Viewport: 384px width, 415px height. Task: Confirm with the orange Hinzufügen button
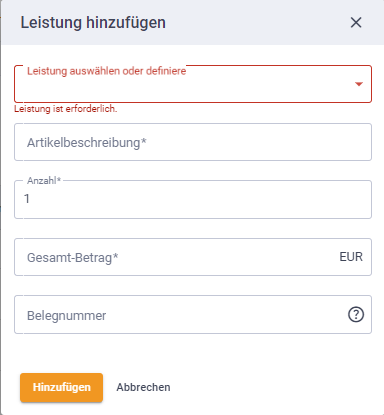(x=61, y=387)
